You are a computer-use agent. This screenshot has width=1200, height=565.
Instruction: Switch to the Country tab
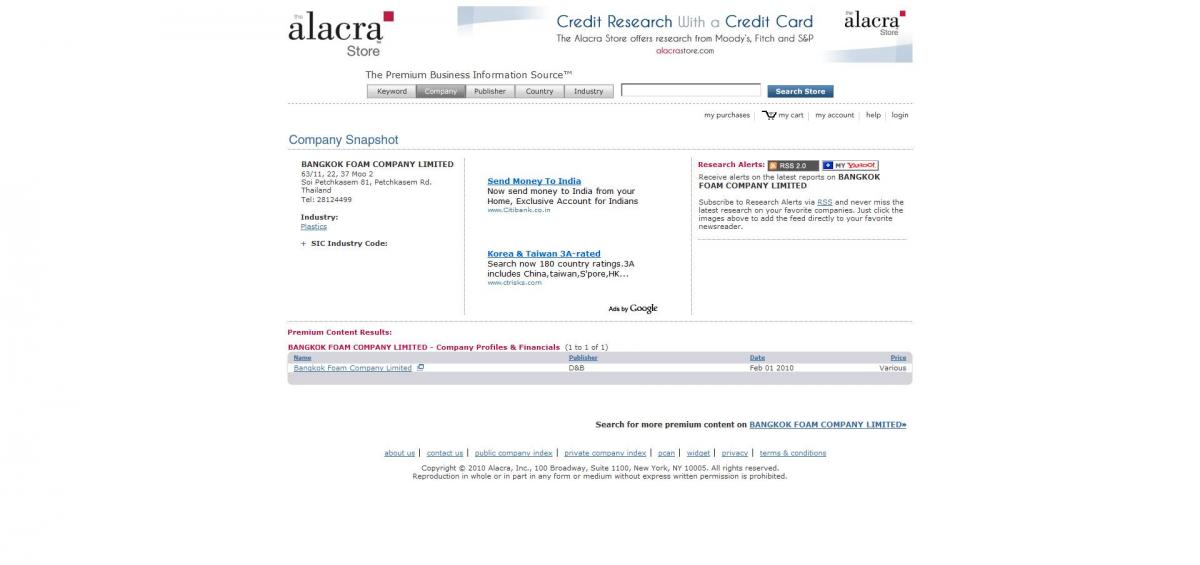pyautogui.click(x=539, y=91)
